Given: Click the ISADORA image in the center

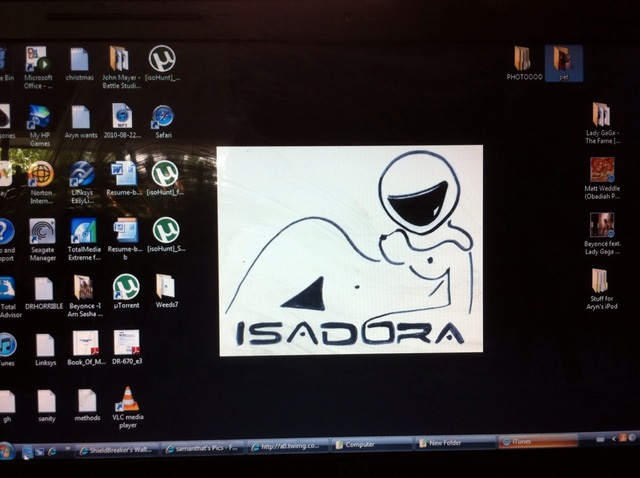Looking at the screenshot, I should click(x=349, y=248).
